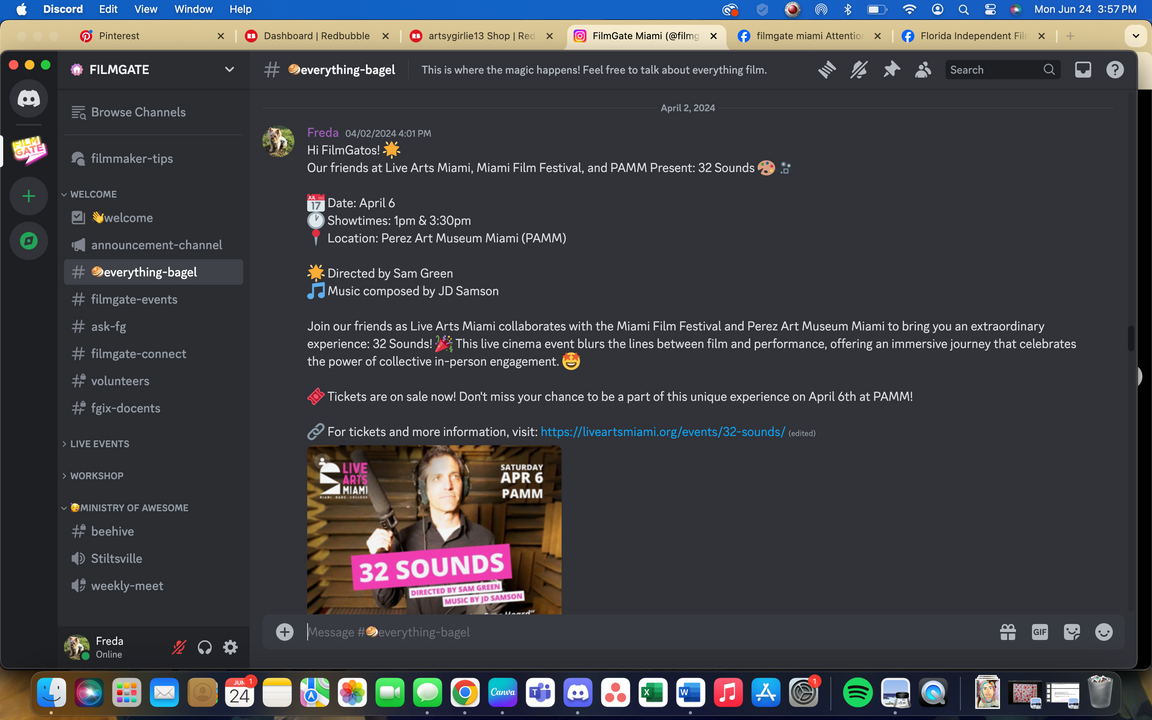Screen dimensions: 1152x720
Task: Toggle headphones deafen in user panel
Action: coord(205,647)
